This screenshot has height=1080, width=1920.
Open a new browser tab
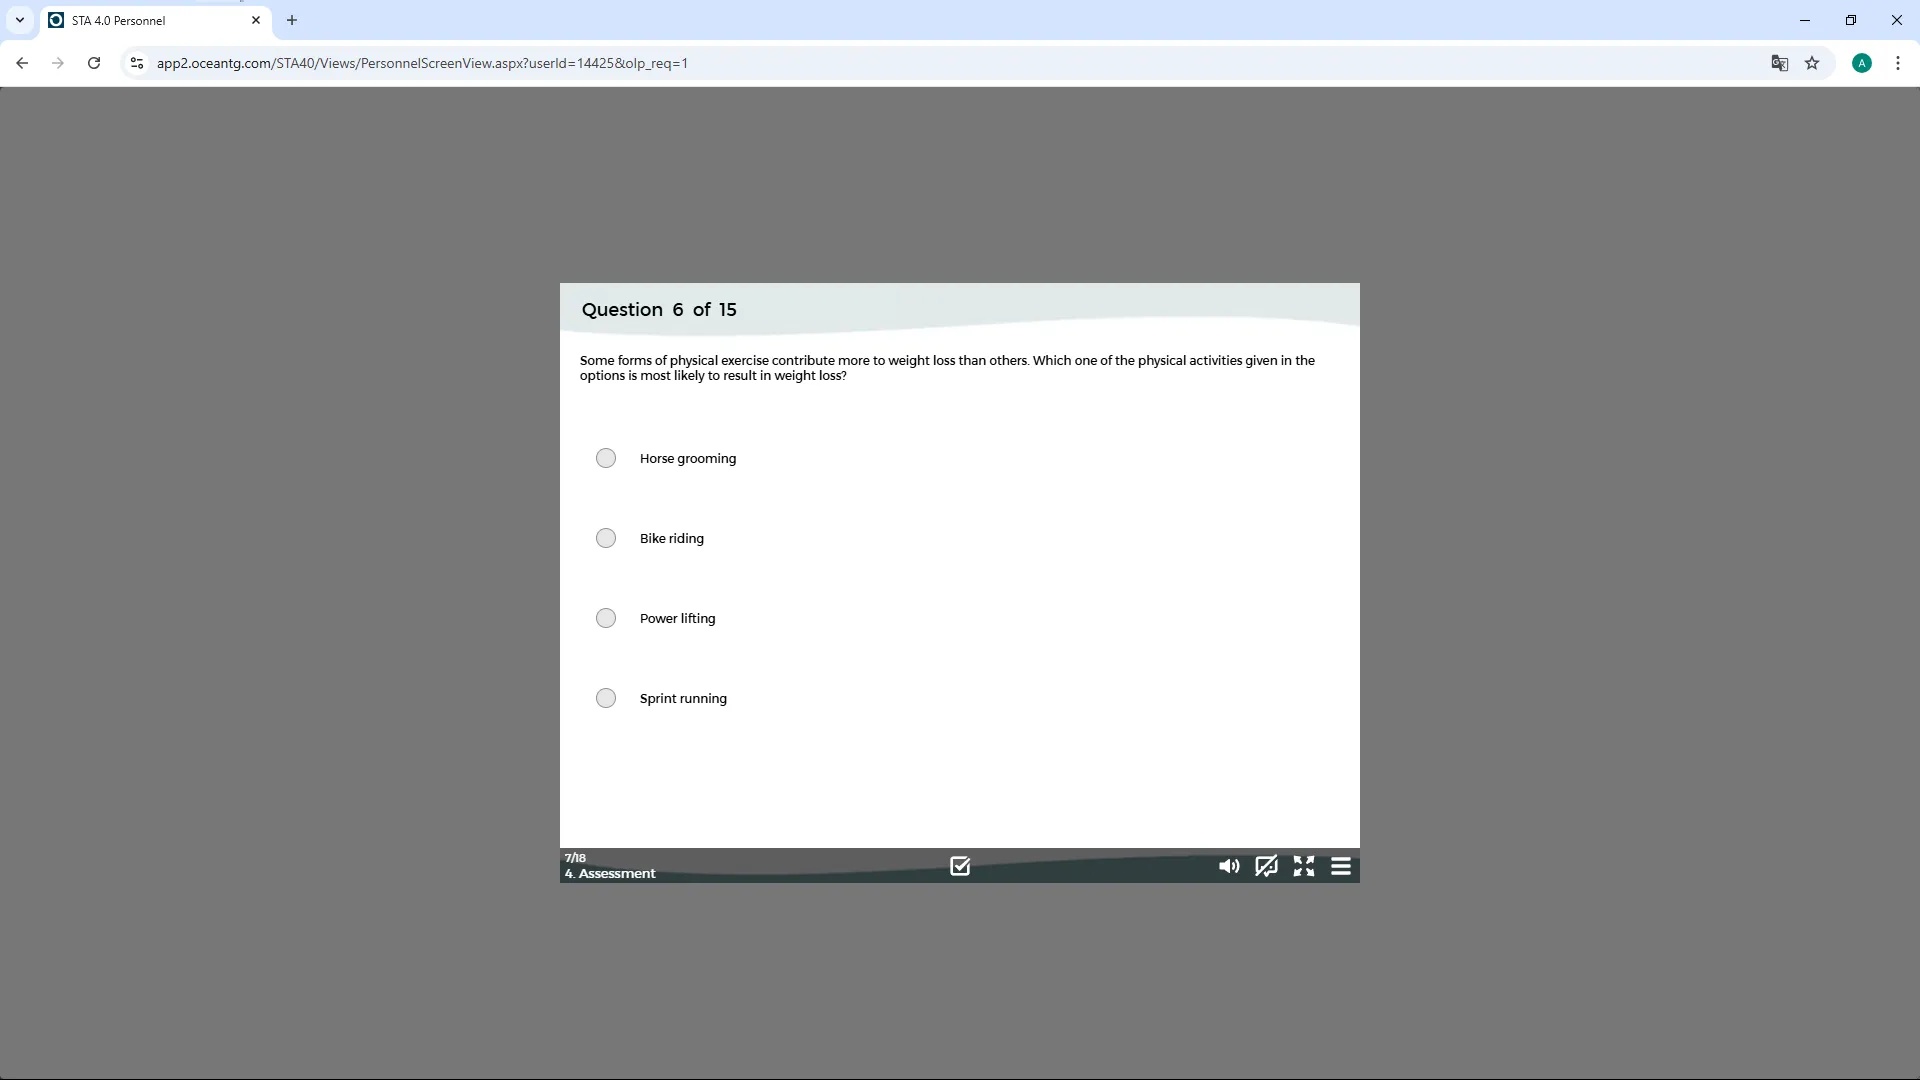[292, 20]
